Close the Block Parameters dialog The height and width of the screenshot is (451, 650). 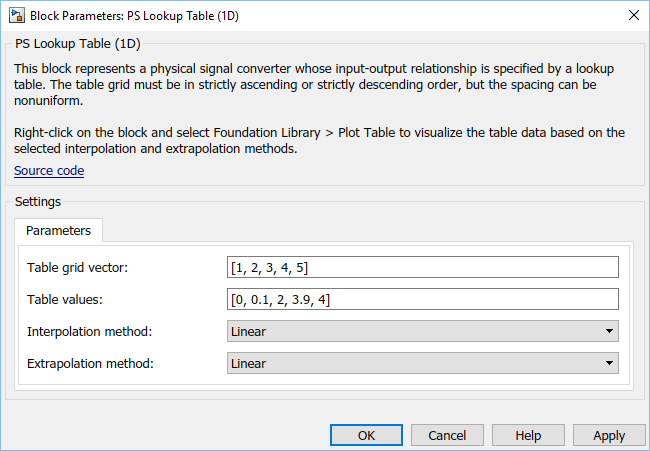tap(633, 16)
